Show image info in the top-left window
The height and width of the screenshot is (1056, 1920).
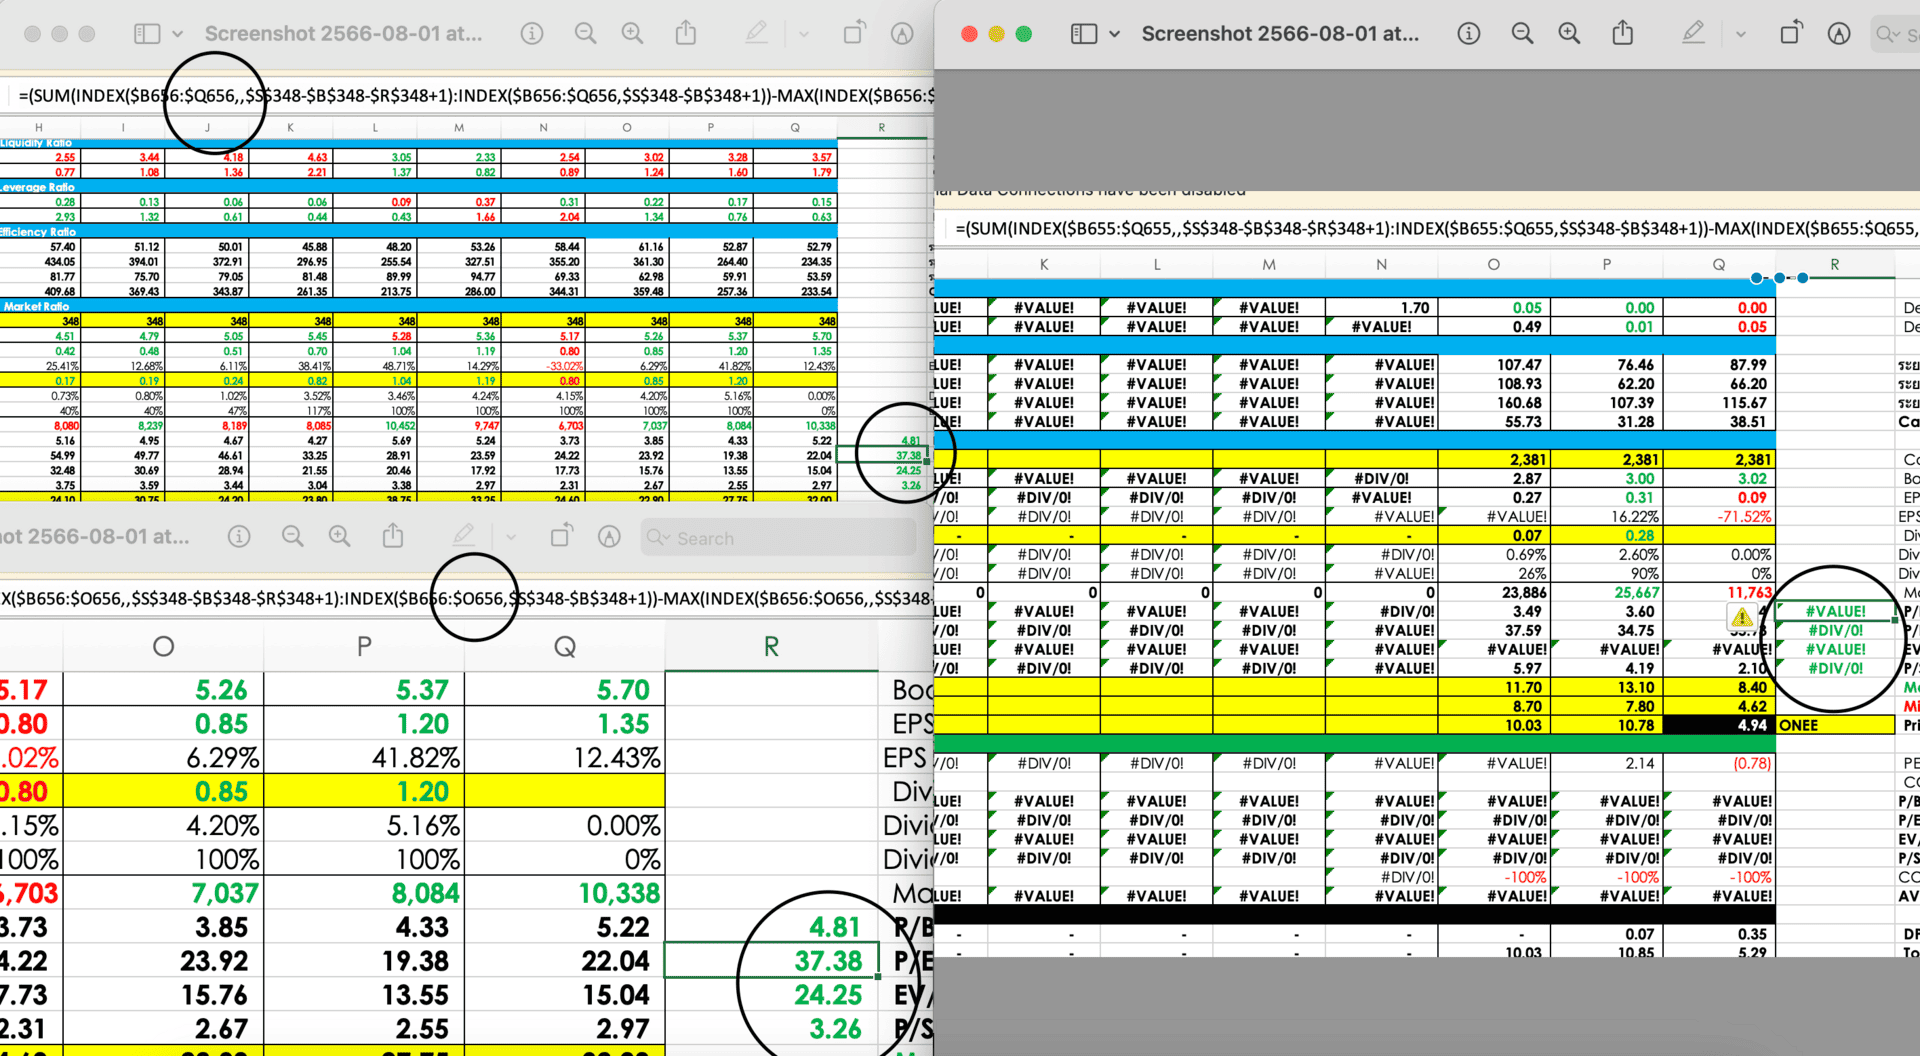(x=532, y=34)
